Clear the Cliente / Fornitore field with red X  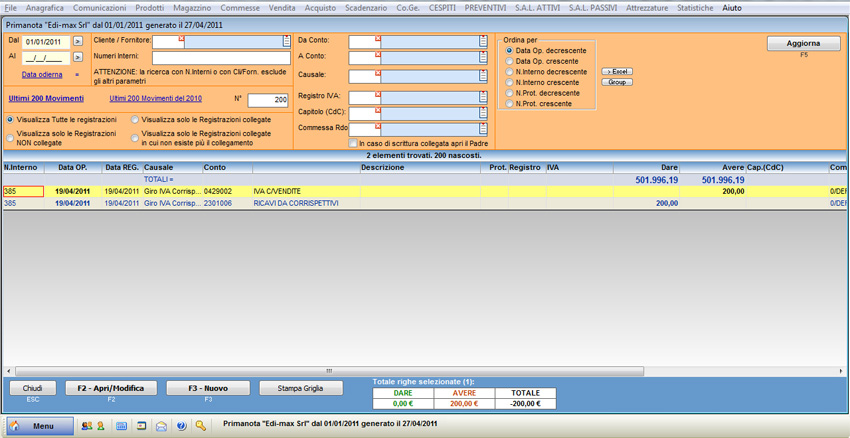(x=181, y=39)
